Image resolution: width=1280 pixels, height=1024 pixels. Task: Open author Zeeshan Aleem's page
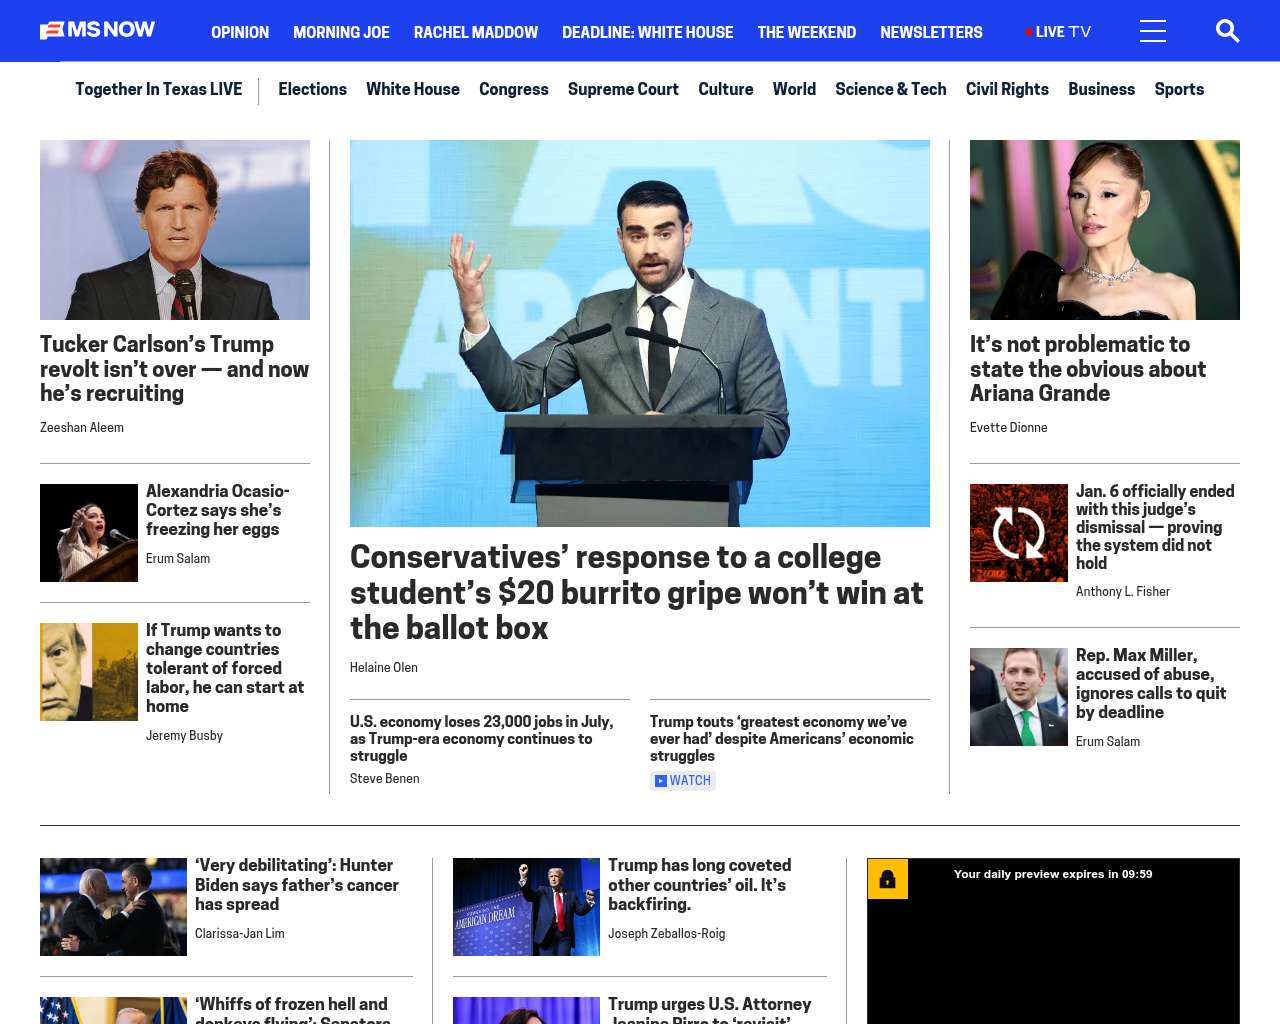82,428
